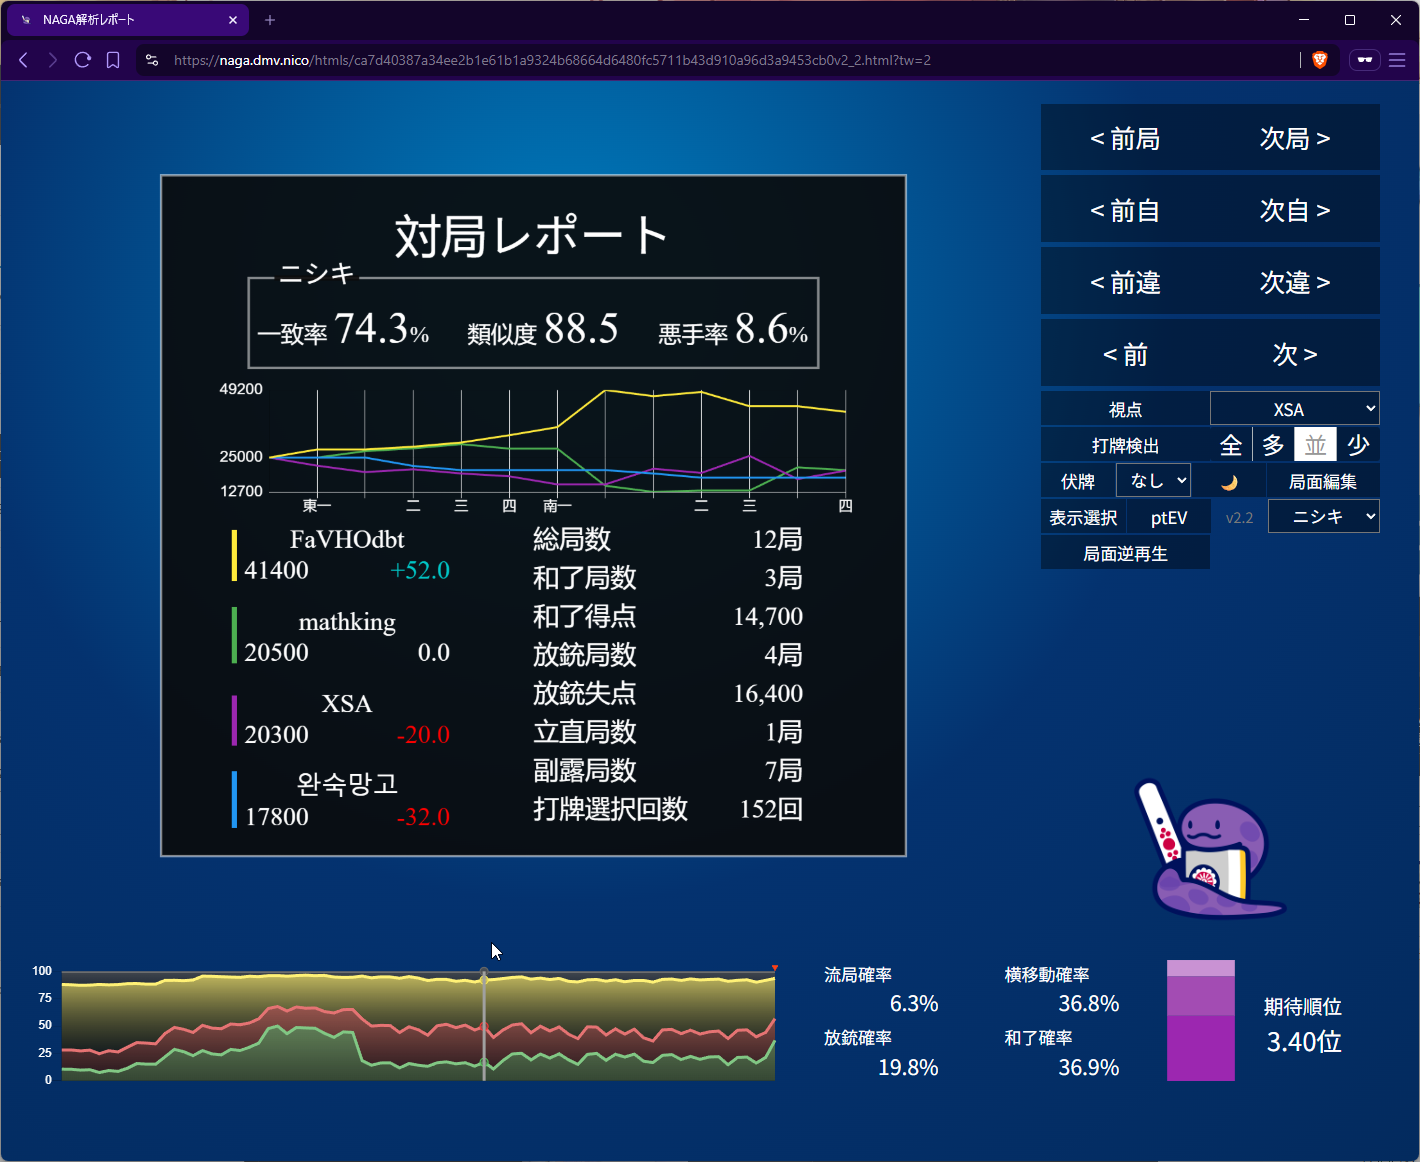Open the 視点 XSA player dropdown
Viewport: 1420px width, 1162px height.
tap(1294, 409)
